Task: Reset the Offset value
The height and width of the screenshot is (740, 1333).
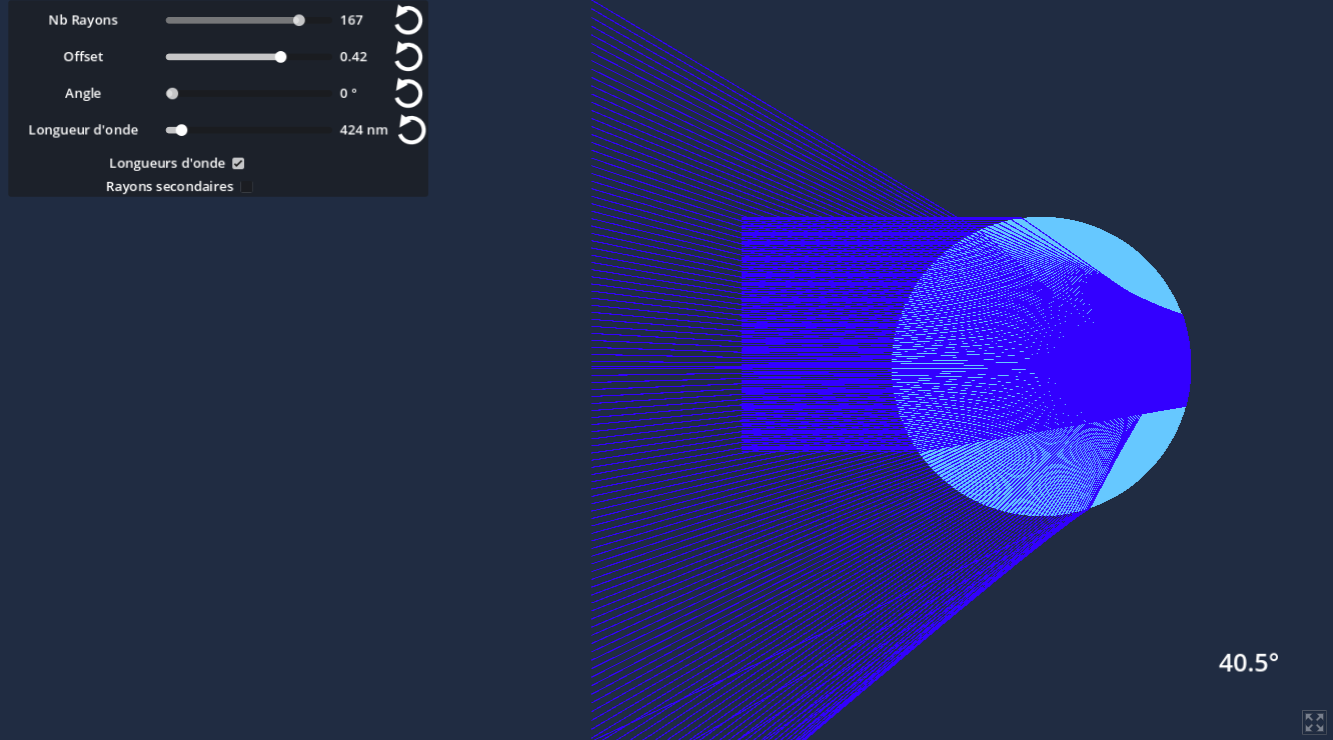Action: [x=408, y=57]
